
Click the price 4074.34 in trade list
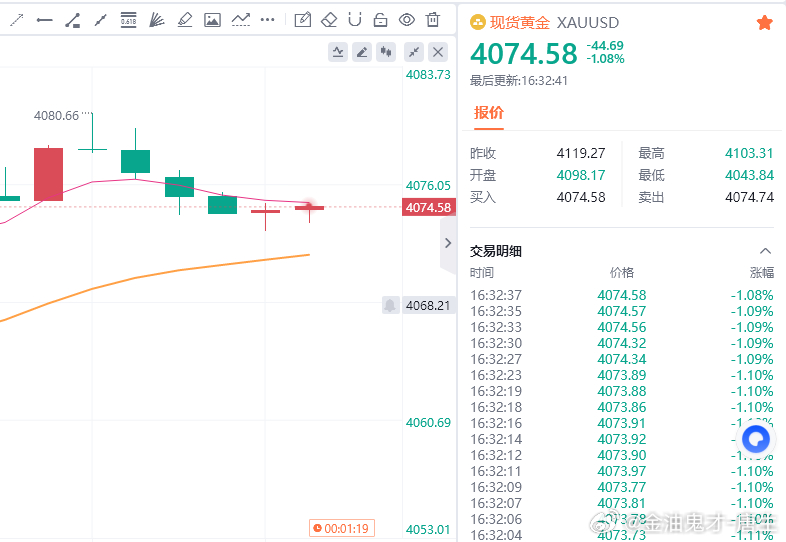pyautogui.click(x=622, y=359)
